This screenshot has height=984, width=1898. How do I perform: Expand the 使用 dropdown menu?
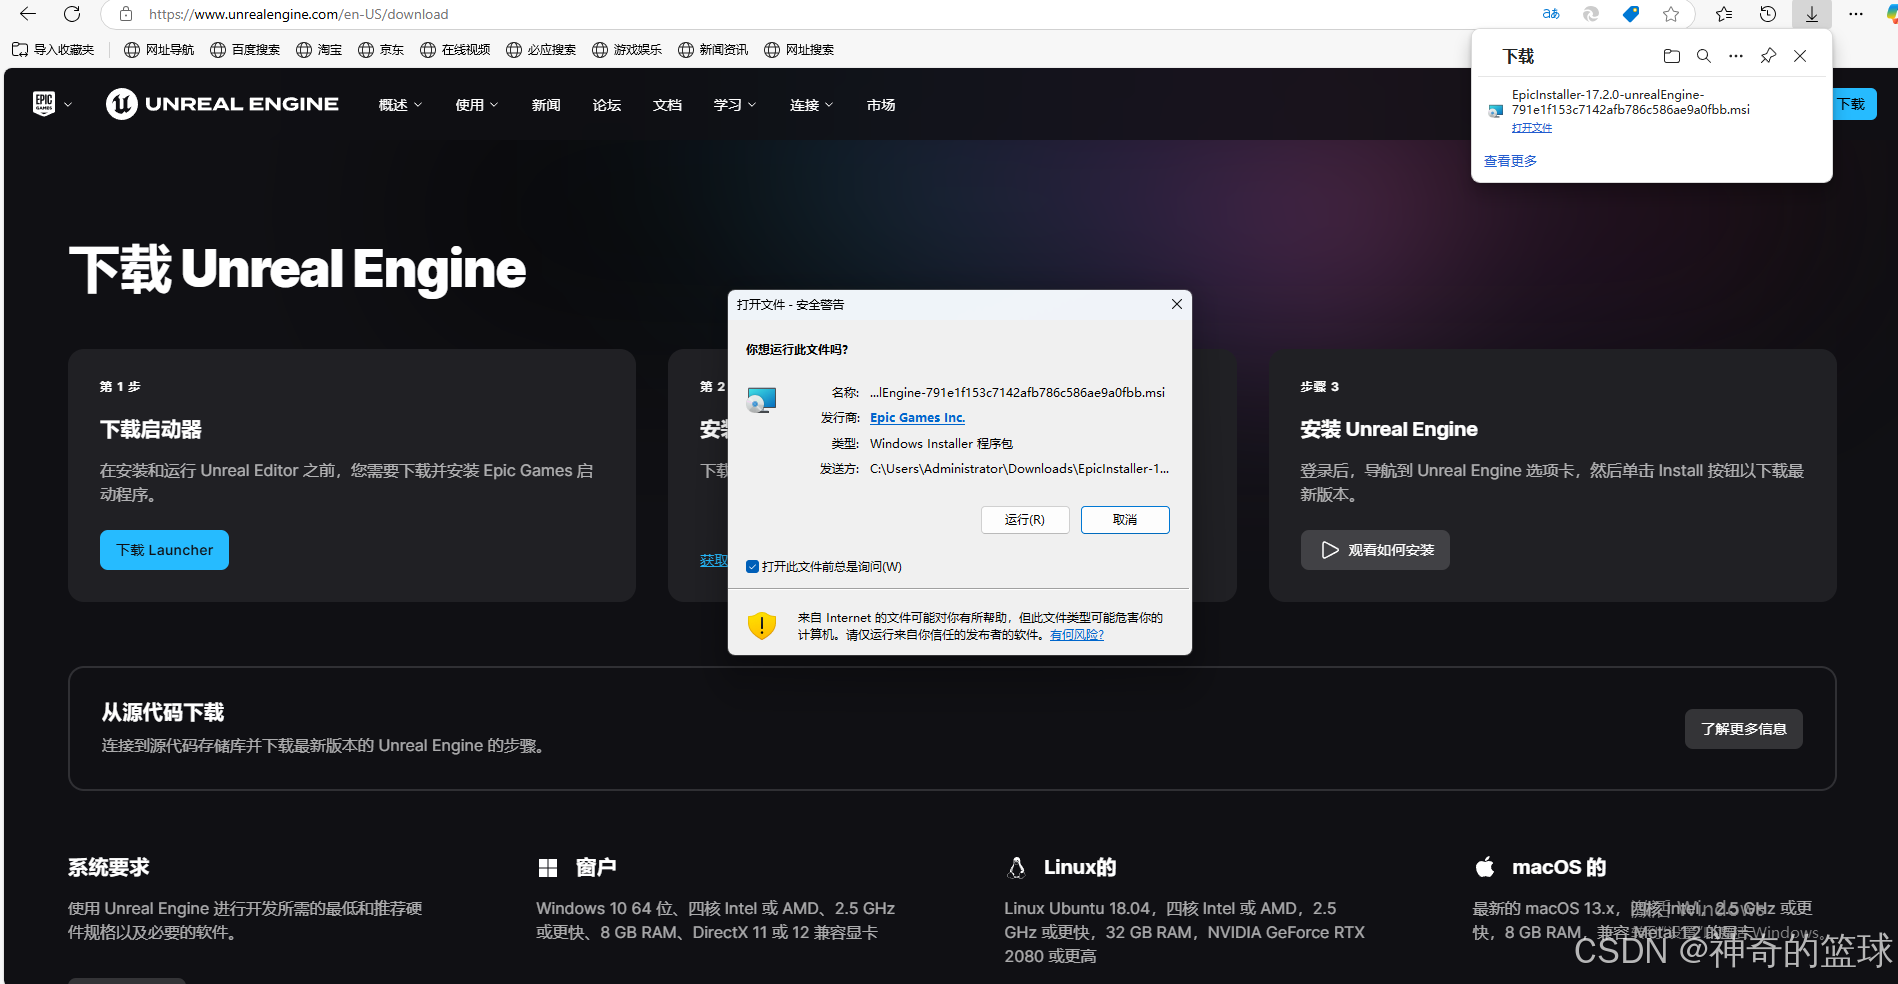[476, 105]
